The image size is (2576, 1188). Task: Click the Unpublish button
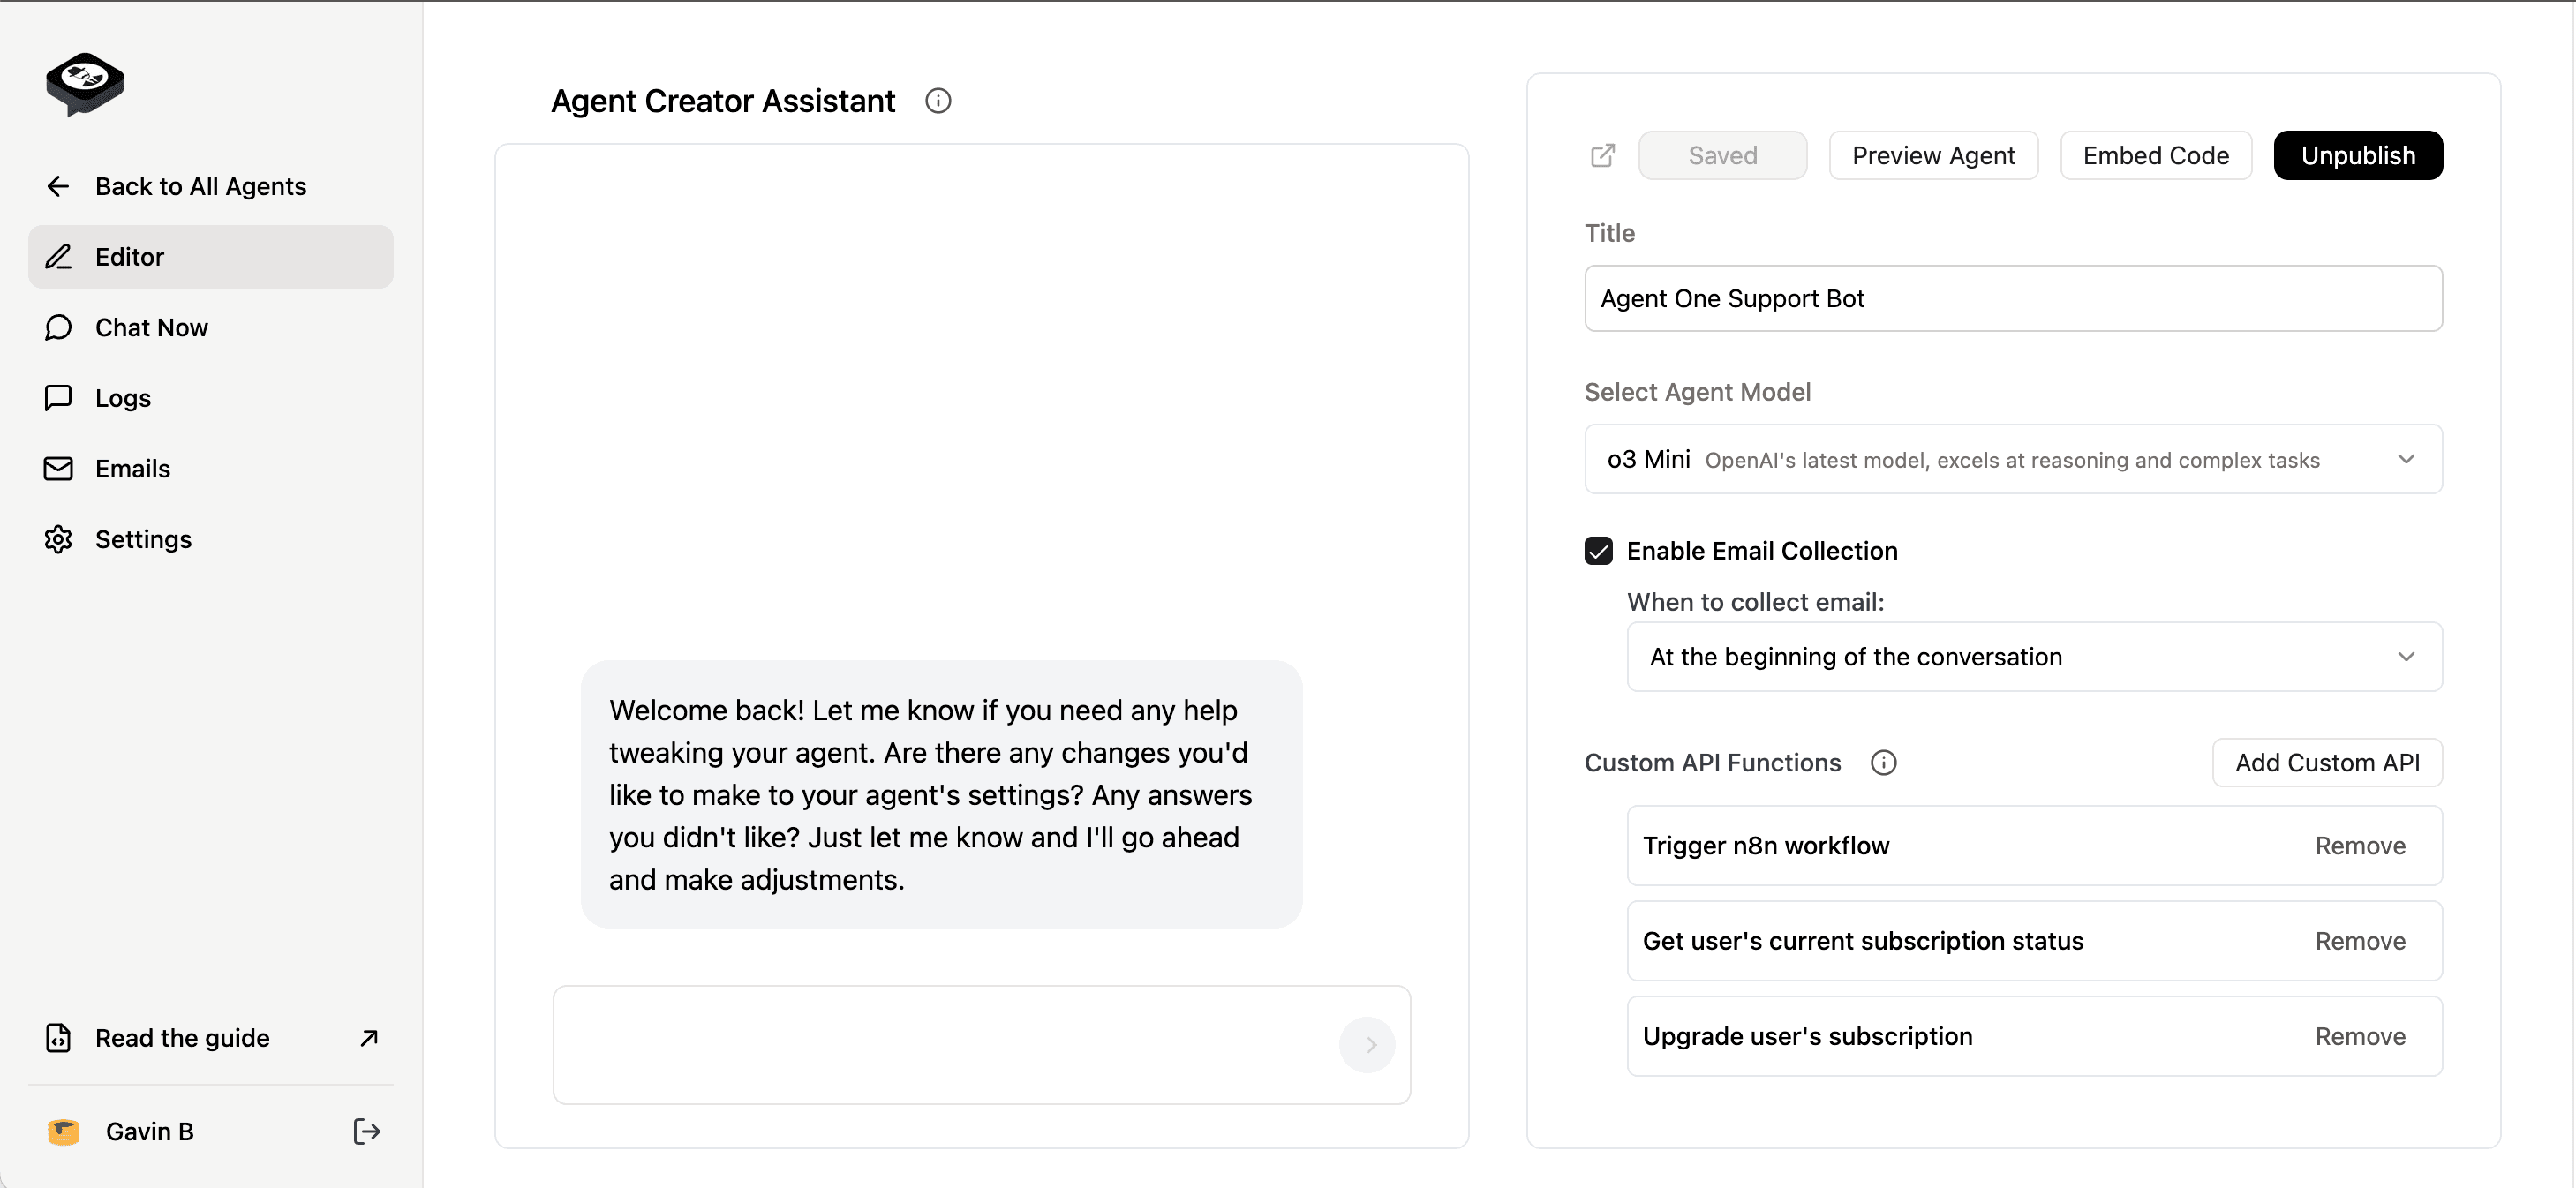point(2354,154)
